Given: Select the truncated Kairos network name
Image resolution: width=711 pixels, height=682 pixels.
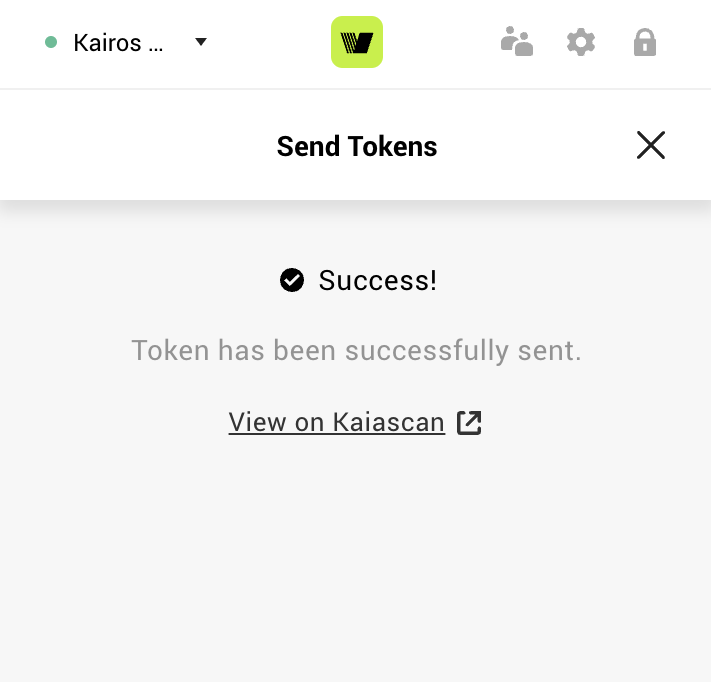Looking at the screenshot, I should [x=118, y=43].
